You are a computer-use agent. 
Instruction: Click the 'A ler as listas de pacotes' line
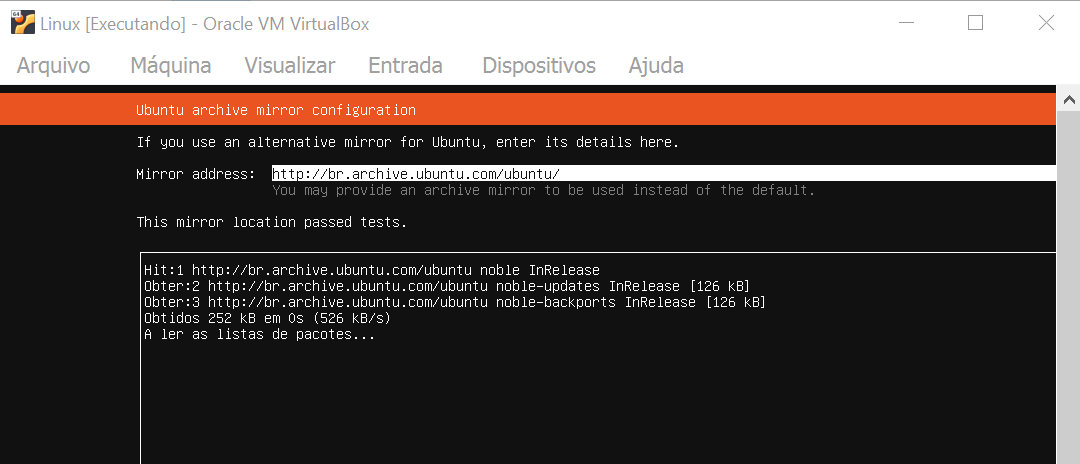click(260, 335)
